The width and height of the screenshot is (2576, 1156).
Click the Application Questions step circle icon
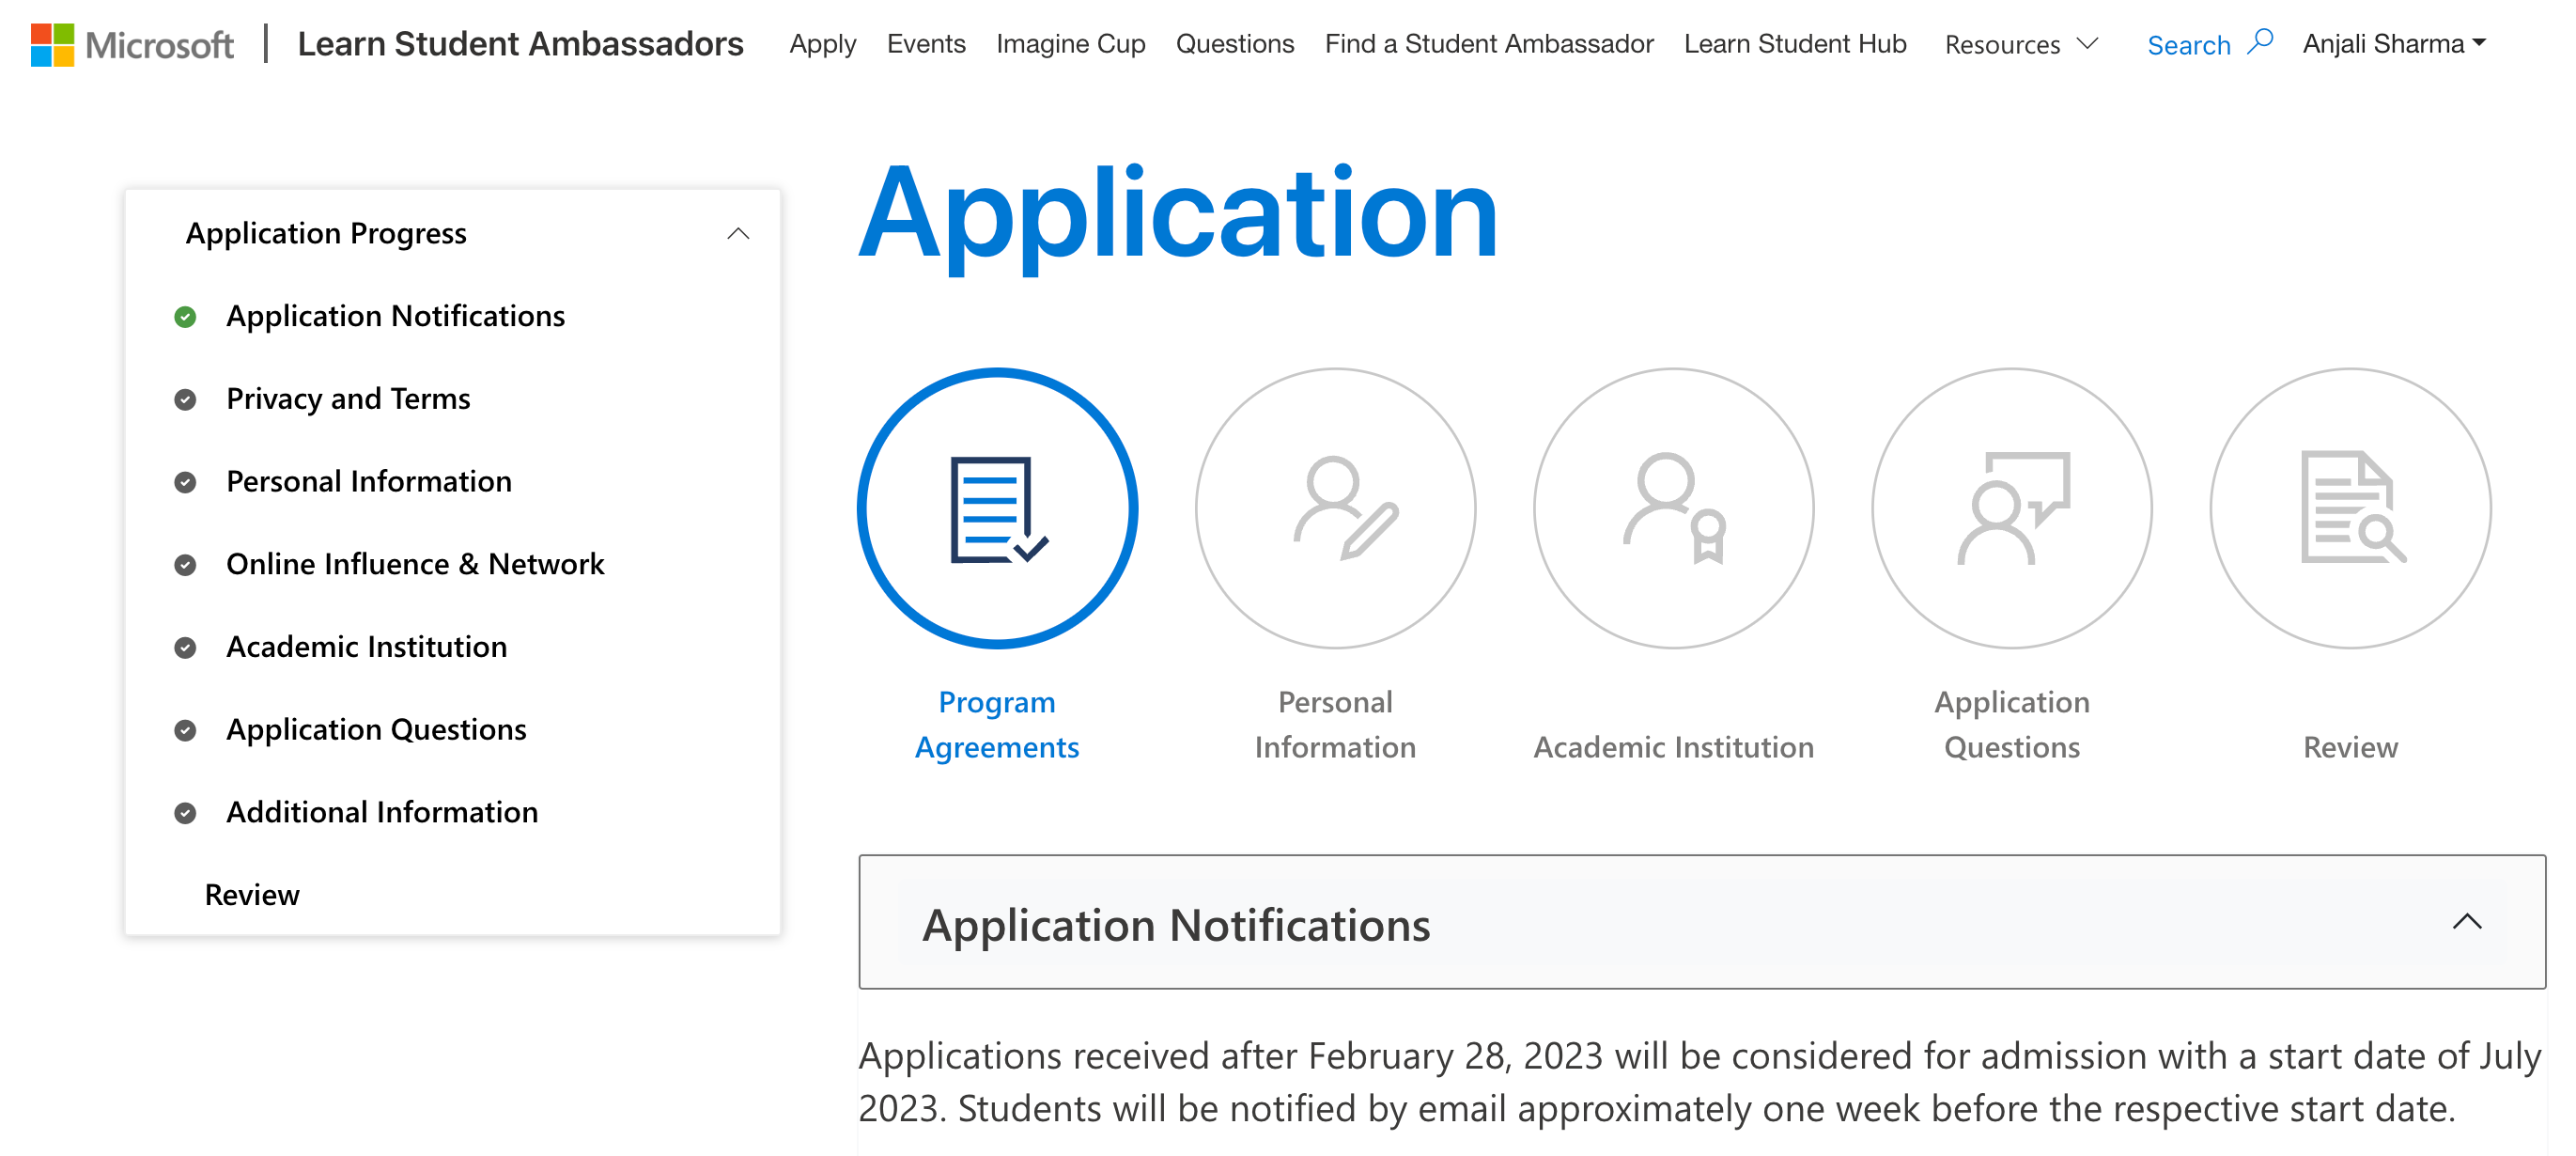click(2011, 509)
